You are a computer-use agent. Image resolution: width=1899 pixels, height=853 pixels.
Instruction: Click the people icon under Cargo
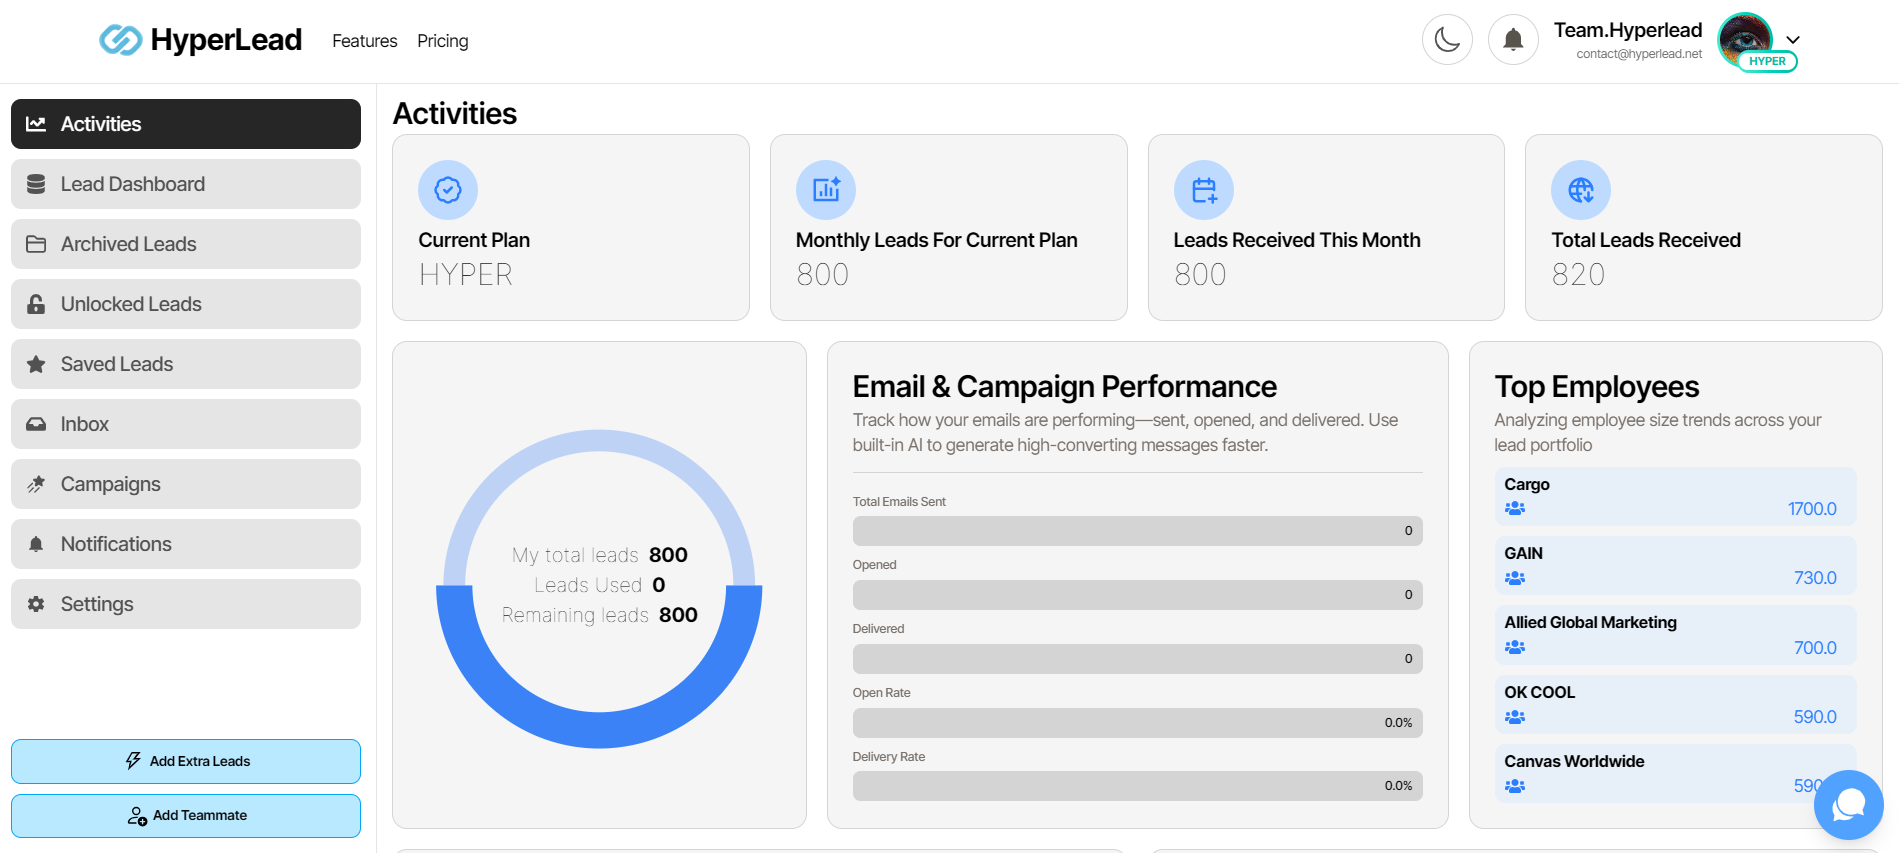click(x=1515, y=509)
